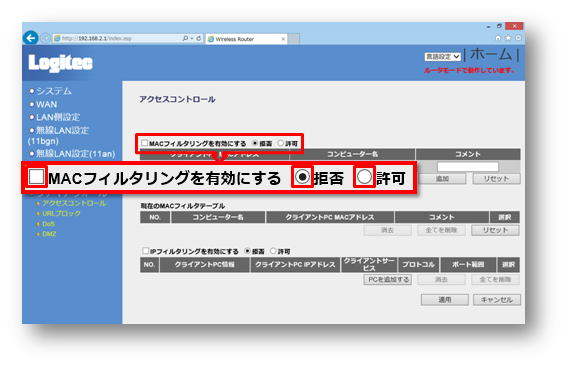Viewport: 567px width, 366px height.
Task: Go back with the browser back arrow
Action: tap(30, 38)
